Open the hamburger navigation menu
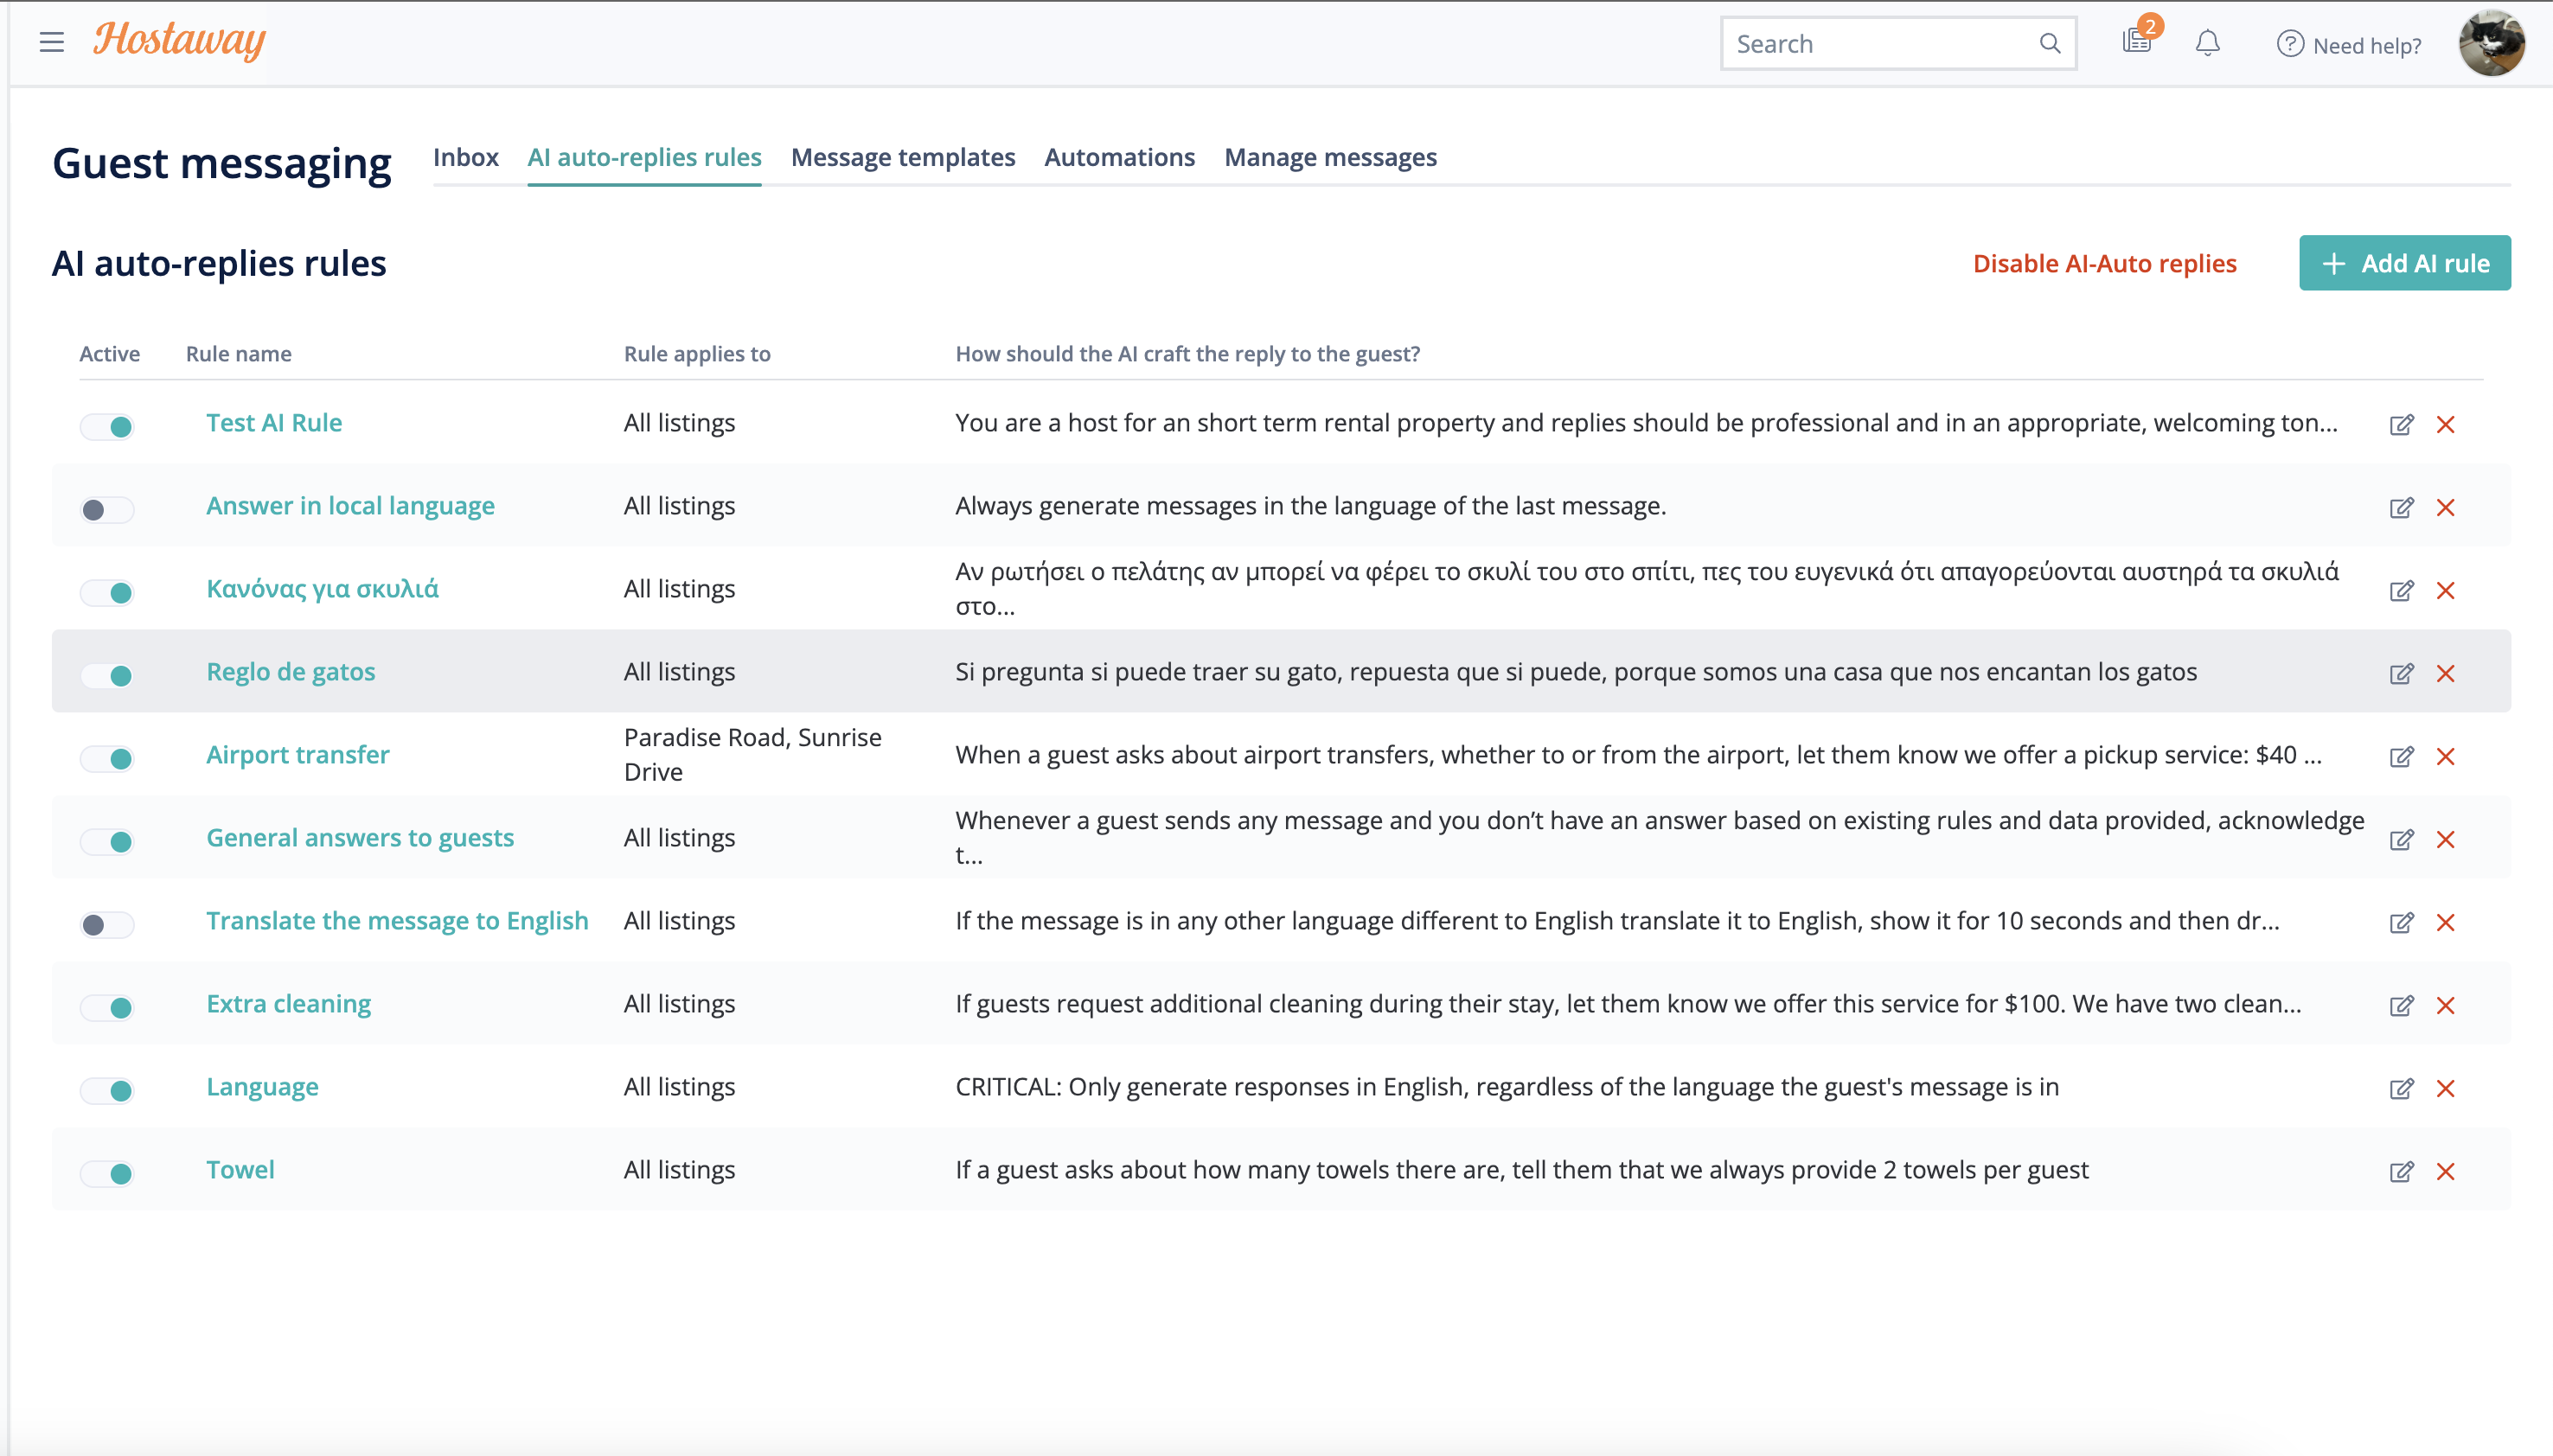The width and height of the screenshot is (2553, 1456). point(50,42)
